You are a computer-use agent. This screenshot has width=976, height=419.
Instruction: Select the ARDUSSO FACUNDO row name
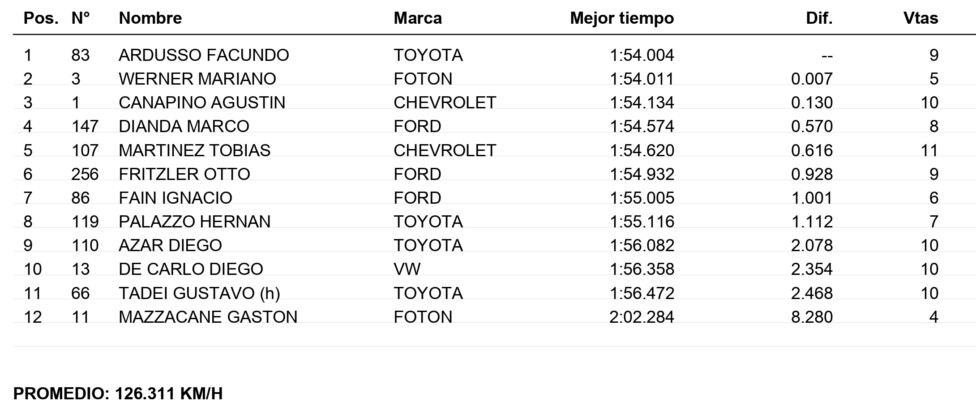coord(204,55)
